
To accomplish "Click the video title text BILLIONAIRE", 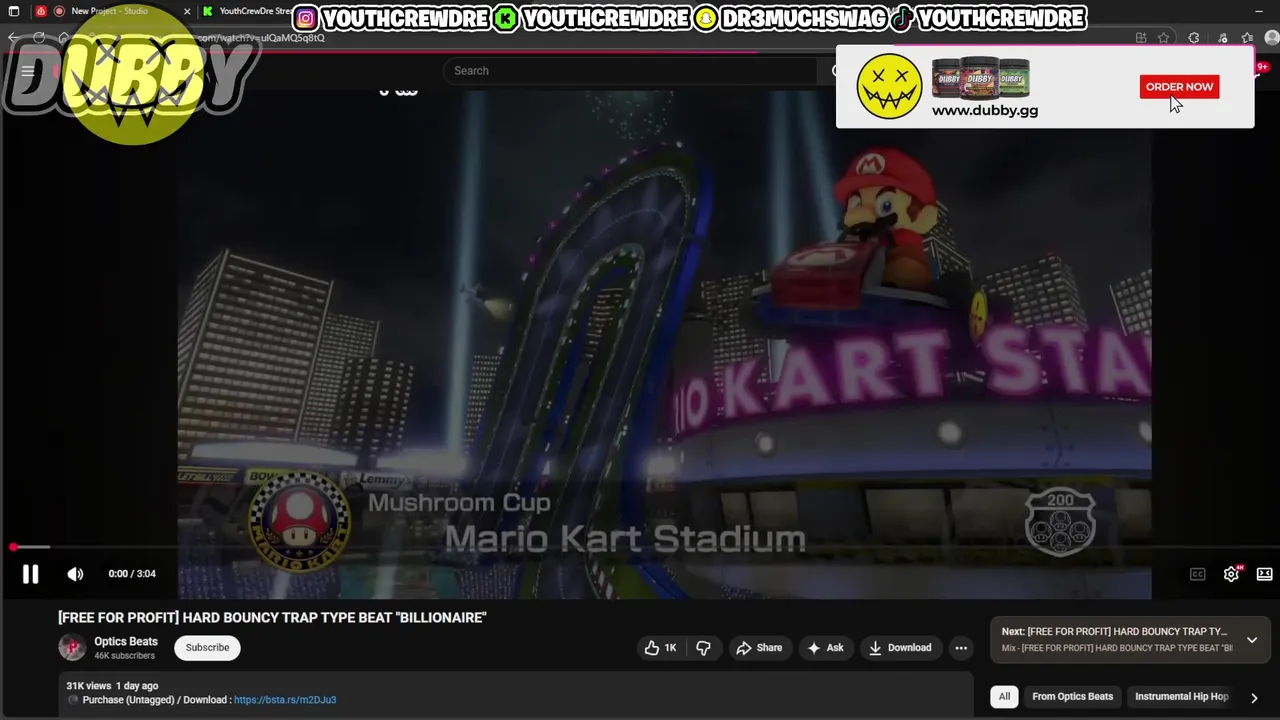I will coord(272,618).
